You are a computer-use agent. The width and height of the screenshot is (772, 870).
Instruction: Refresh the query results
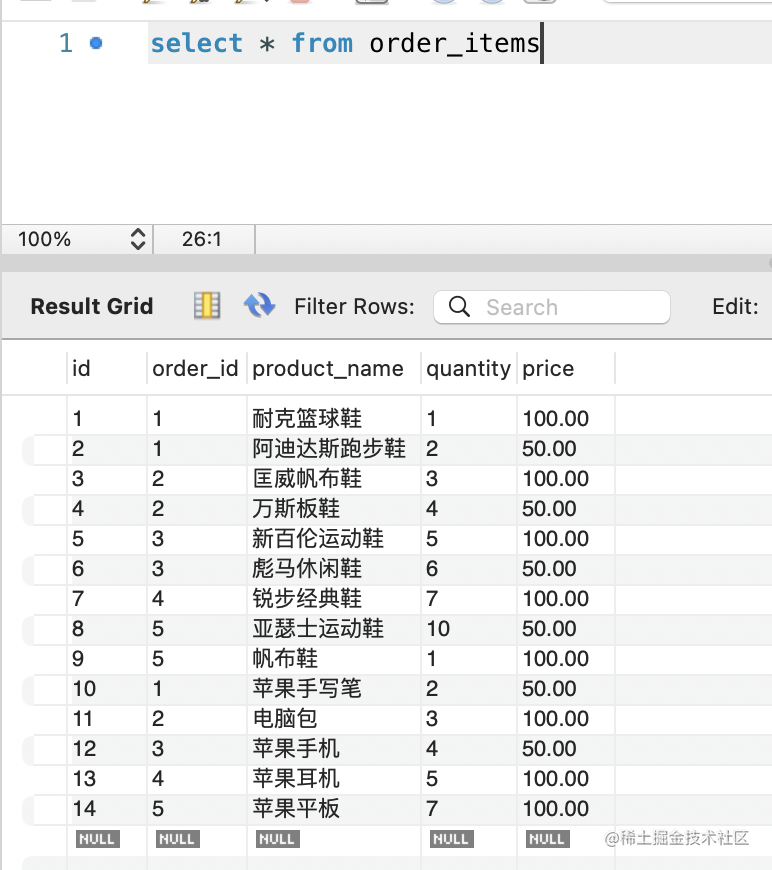point(259,306)
